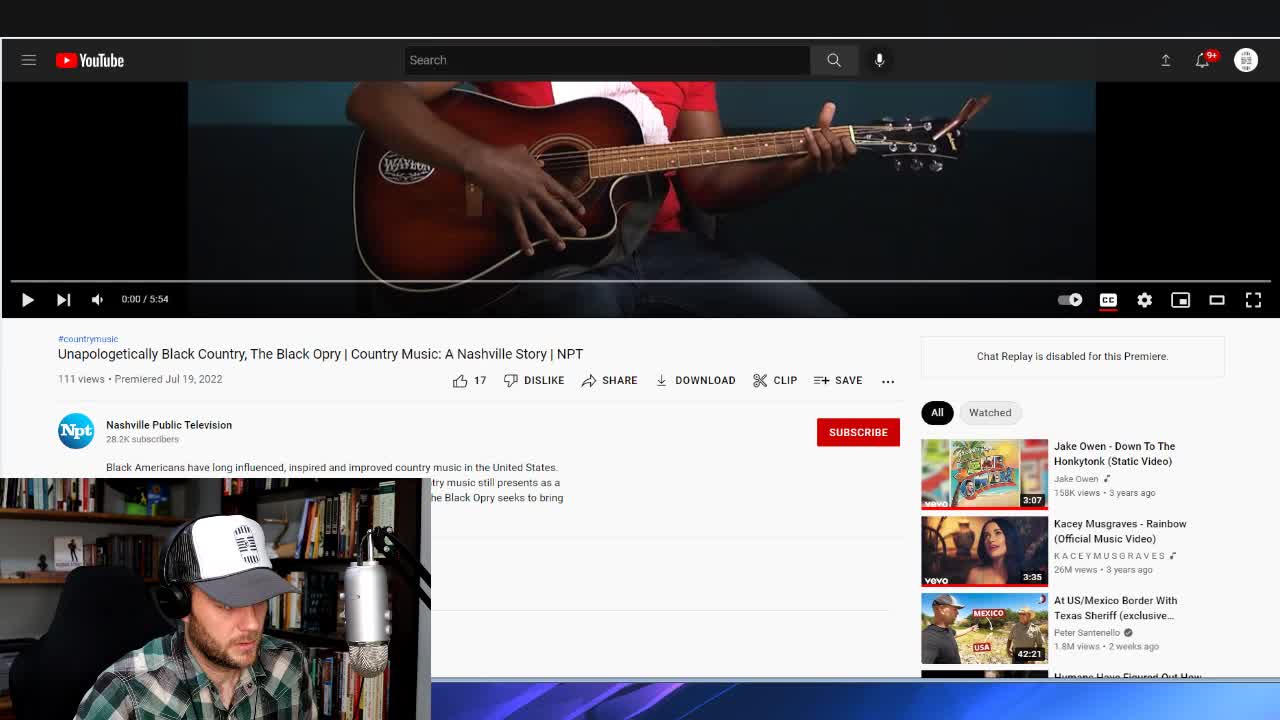Click the 28.2K subscribers text
The image size is (1280, 720).
click(x=142, y=439)
